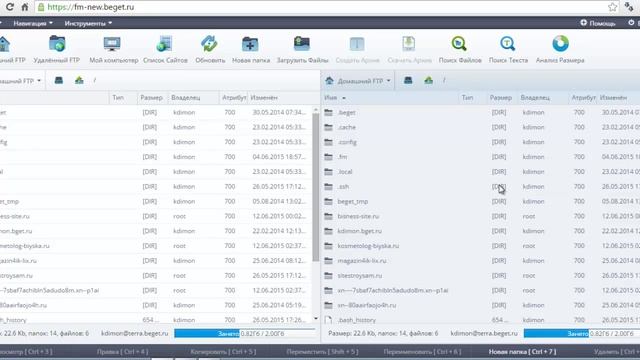Click left pane disk usage bar
The width and height of the screenshot is (640, 360).
[245, 333]
